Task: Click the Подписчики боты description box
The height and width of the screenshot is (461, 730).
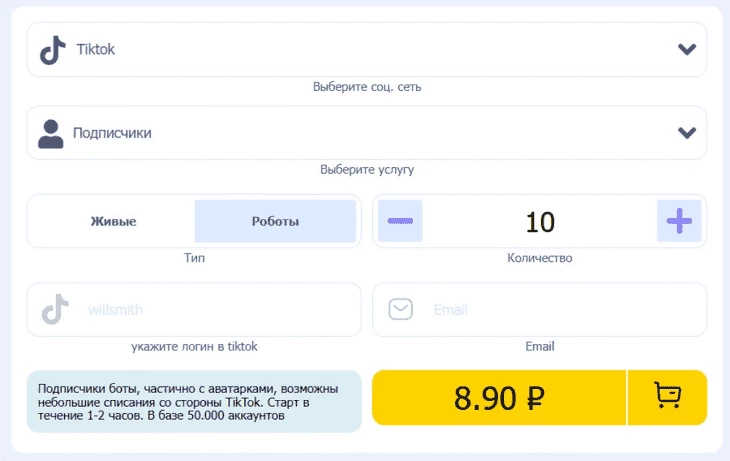Action: click(x=194, y=401)
